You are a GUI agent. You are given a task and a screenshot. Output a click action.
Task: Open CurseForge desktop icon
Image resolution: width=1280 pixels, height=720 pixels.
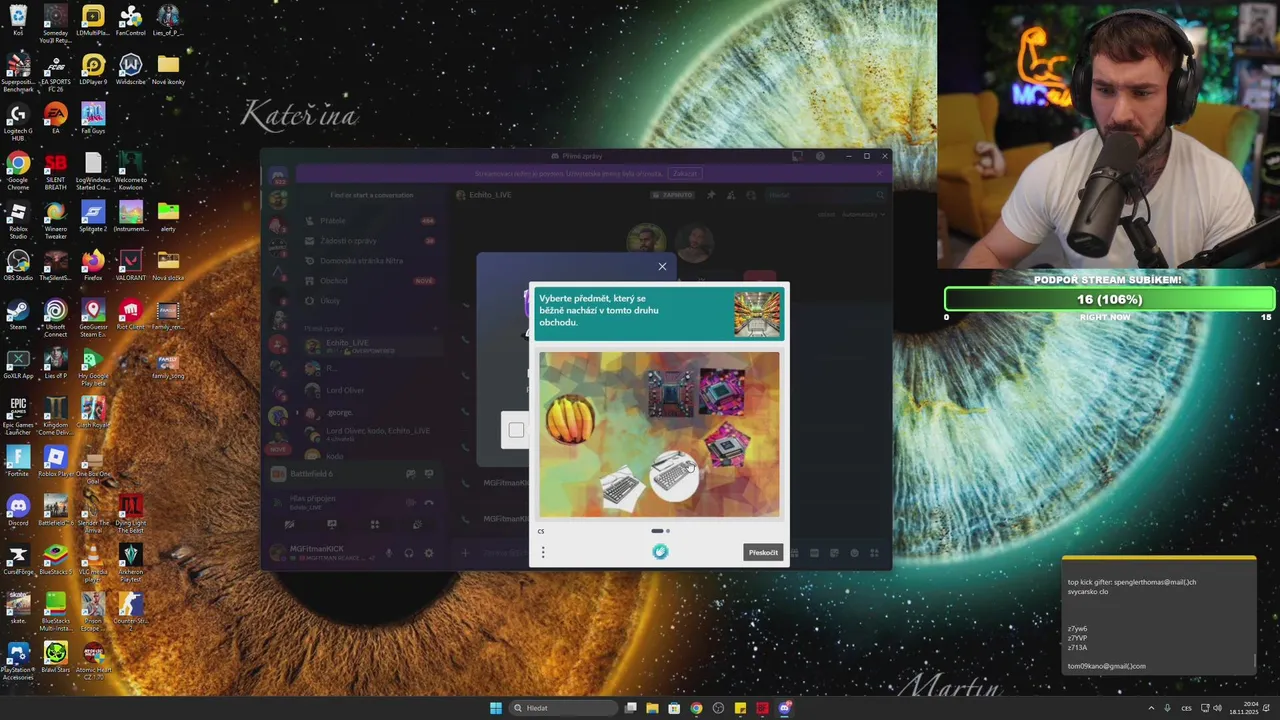tap(18, 559)
